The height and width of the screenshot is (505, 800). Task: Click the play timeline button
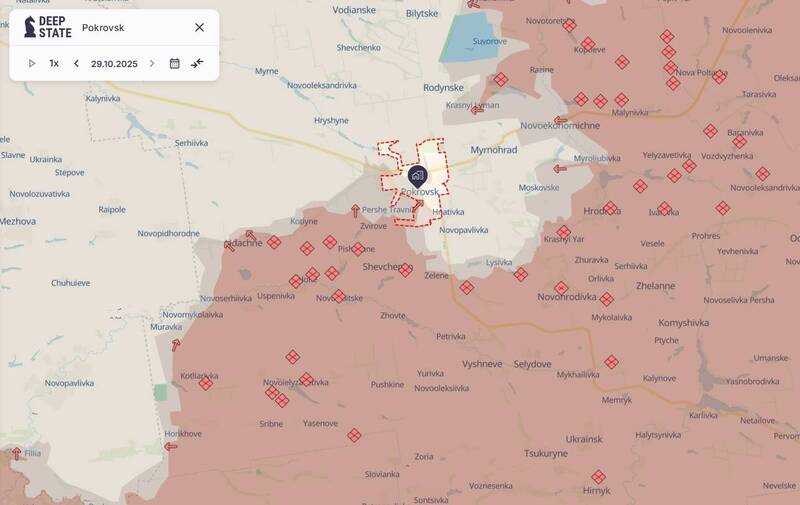point(32,63)
